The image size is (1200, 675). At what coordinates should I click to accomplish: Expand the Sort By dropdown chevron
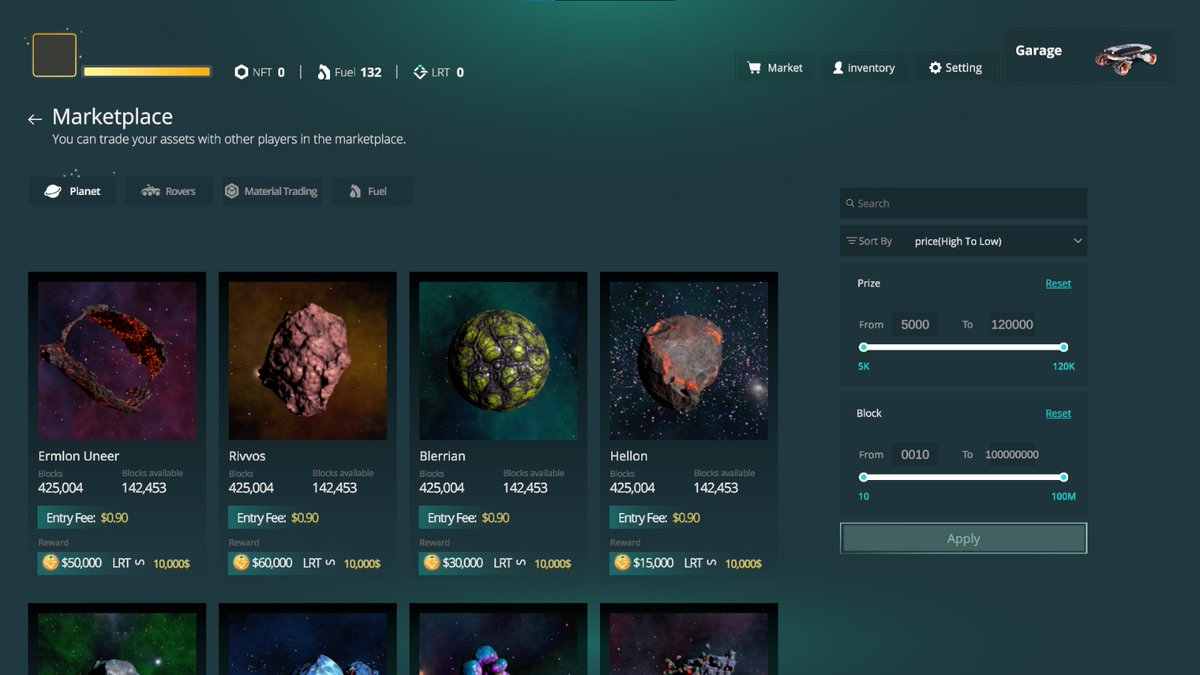[1078, 241]
